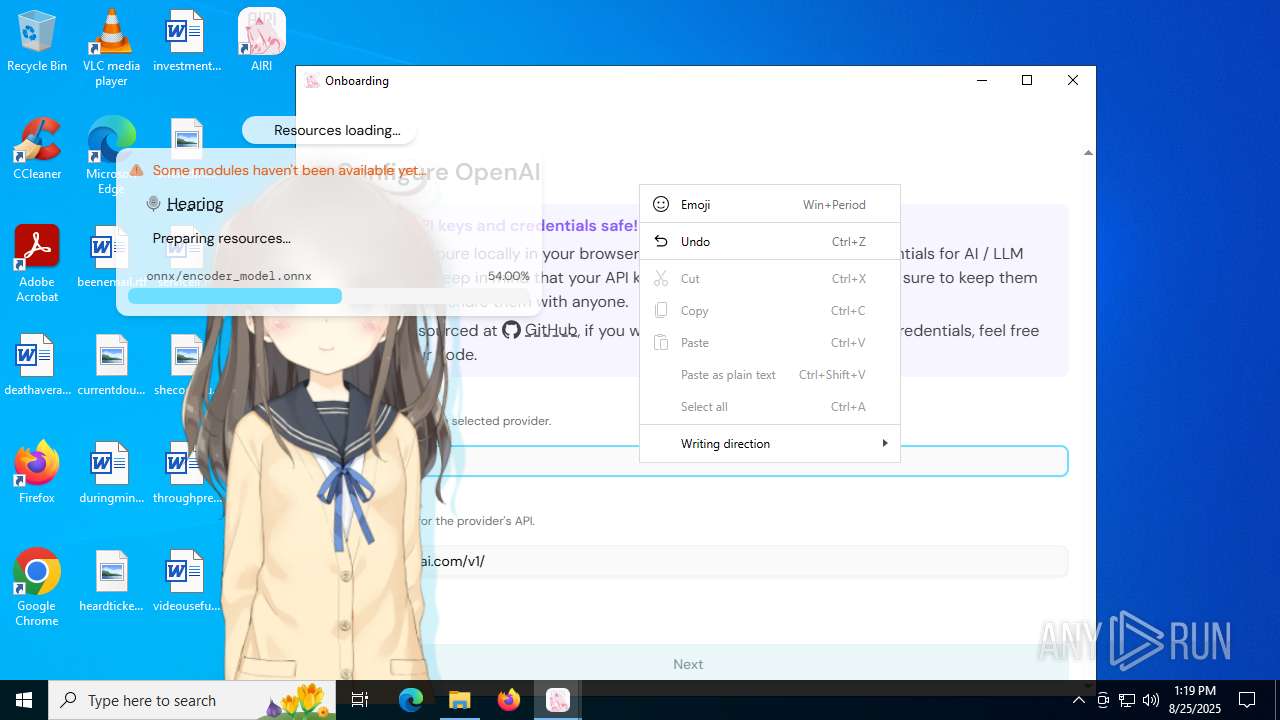The image size is (1280, 720).
Task: Open the currentdou image file
Action: 111,366
